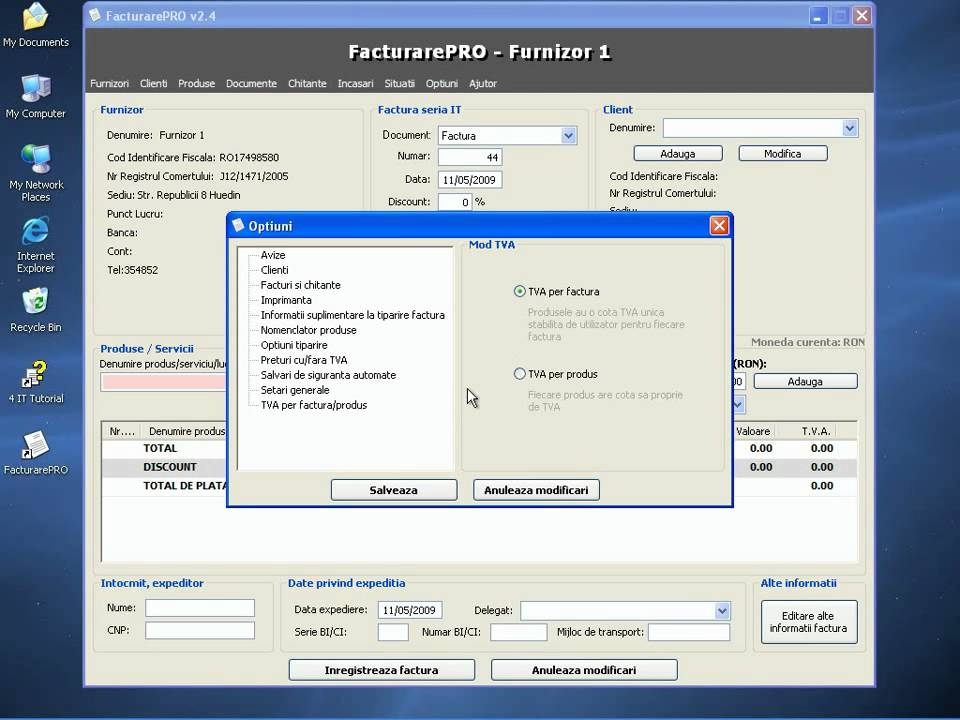The image size is (960, 720).
Task: Click Data expediere field
Action: [x=410, y=610]
